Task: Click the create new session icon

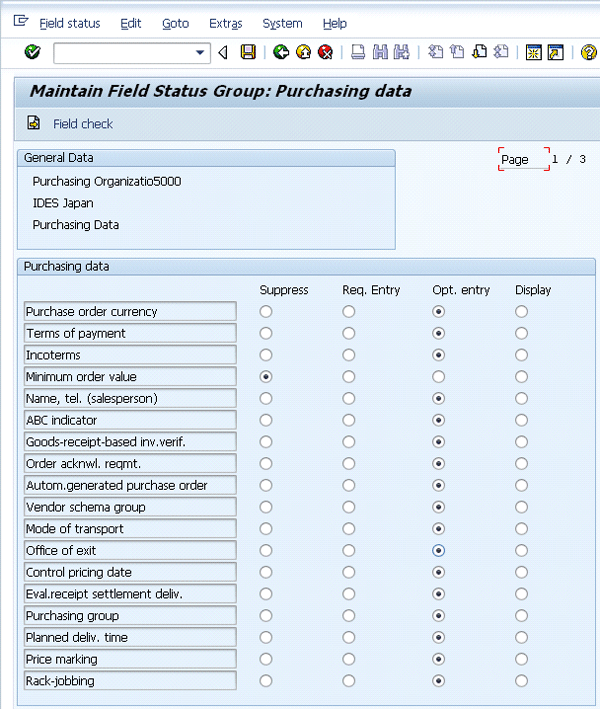Action: 534,52
